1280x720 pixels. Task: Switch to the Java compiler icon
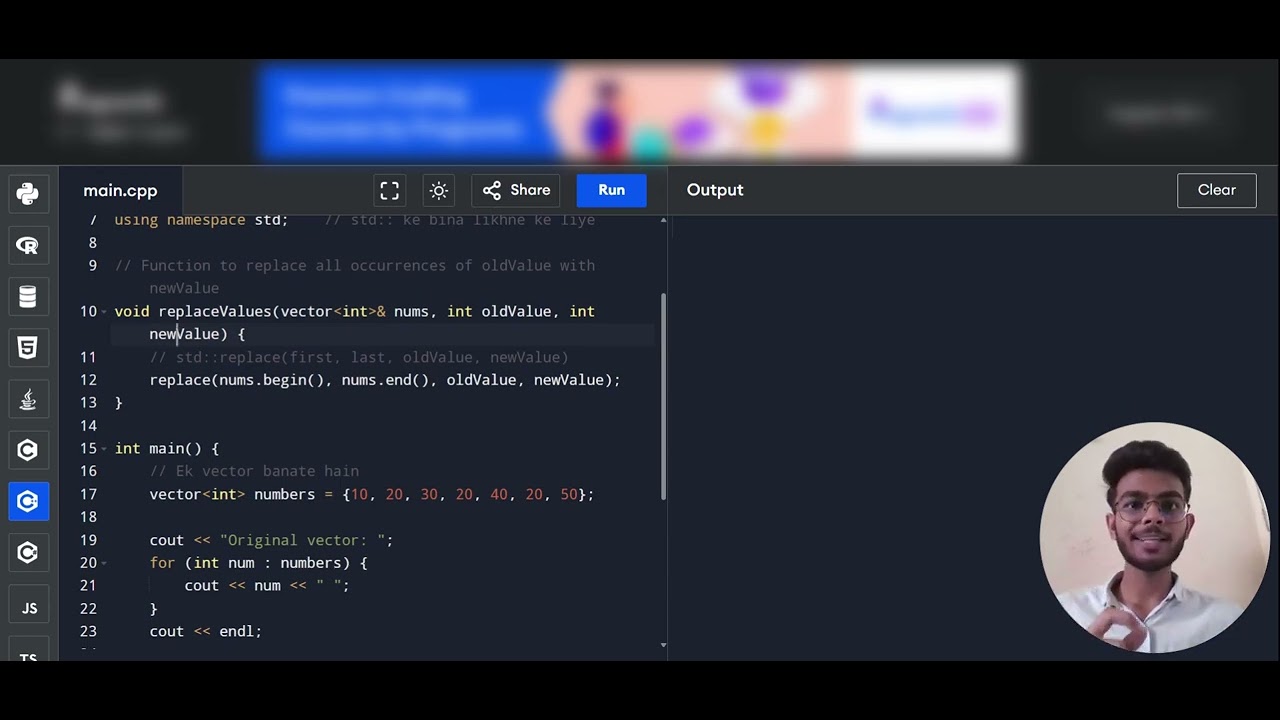coord(28,399)
